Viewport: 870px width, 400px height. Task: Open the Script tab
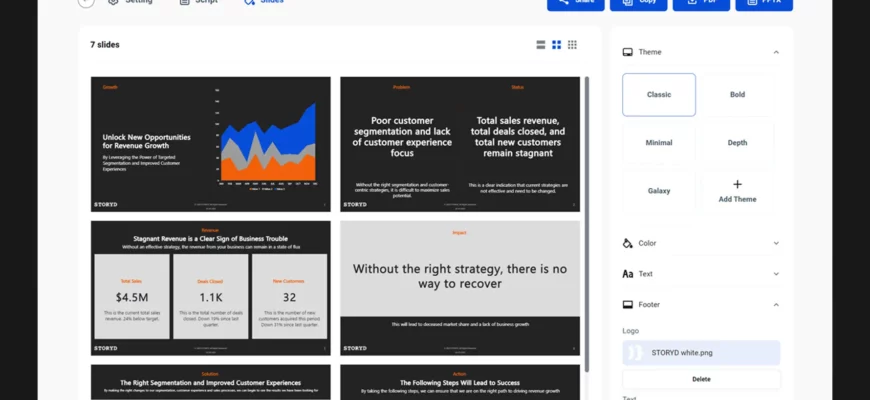(x=199, y=2)
